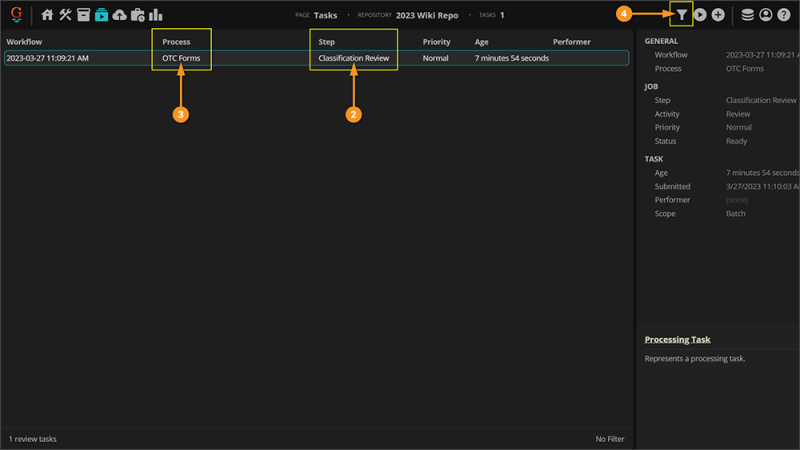Image resolution: width=800 pixels, height=450 pixels.
Task: Click the No Filter status label
Action: pos(610,439)
